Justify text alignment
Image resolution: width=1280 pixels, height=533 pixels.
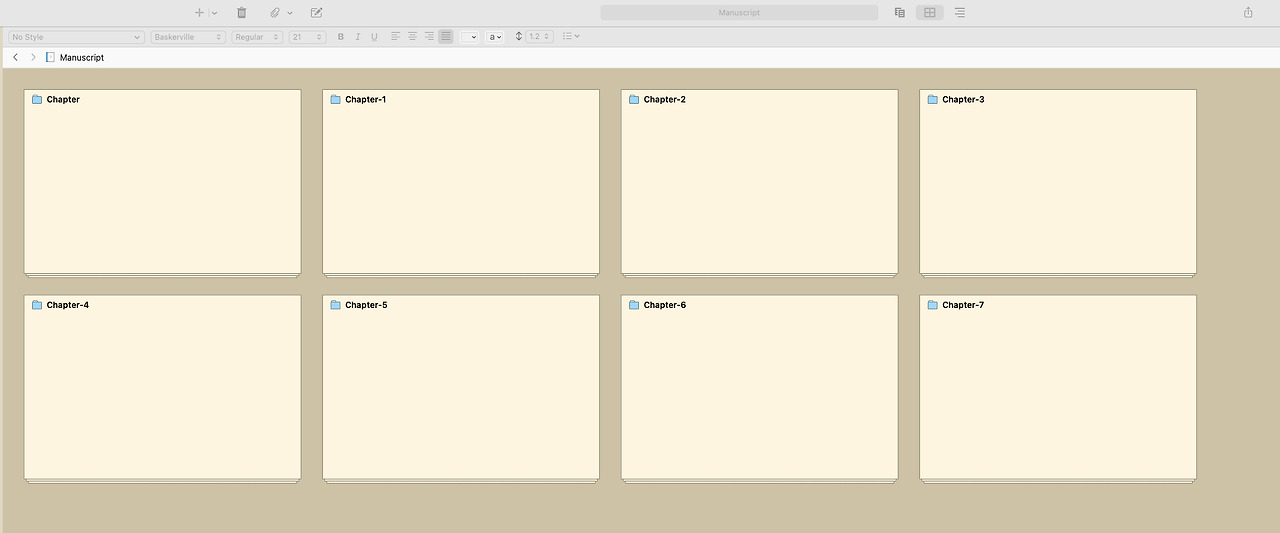pyautogui.click(x=446, y=36)
